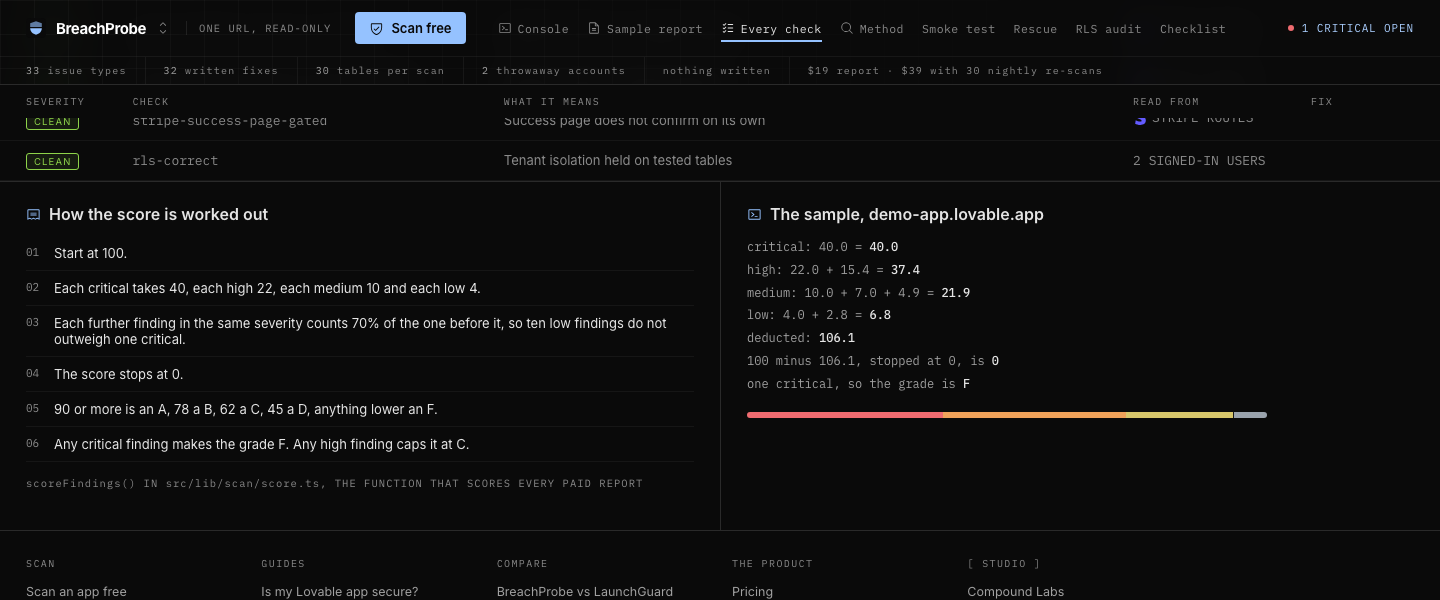The image size is (1440, 600).
Task: Open 'BreachProbe vs LaunchGuard' comparison link
Action: tap(585, 592)
